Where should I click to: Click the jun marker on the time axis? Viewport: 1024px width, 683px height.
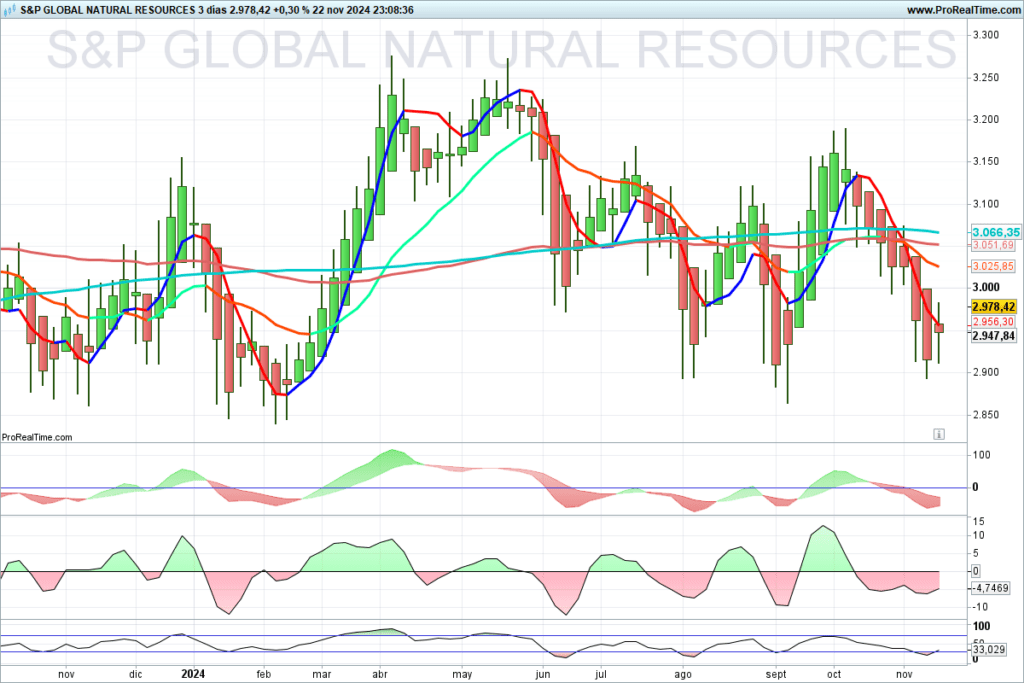(x=543, y=674)
